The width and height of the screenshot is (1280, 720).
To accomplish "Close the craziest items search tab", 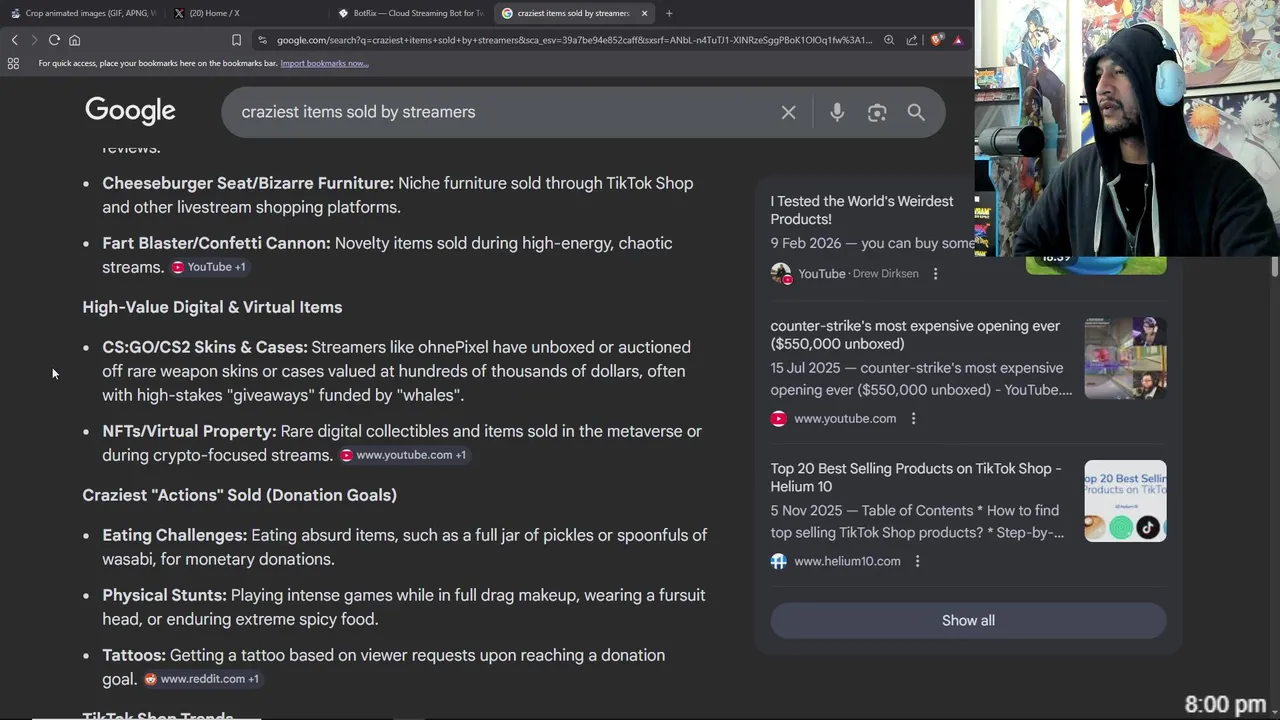I will pos(644,13).
